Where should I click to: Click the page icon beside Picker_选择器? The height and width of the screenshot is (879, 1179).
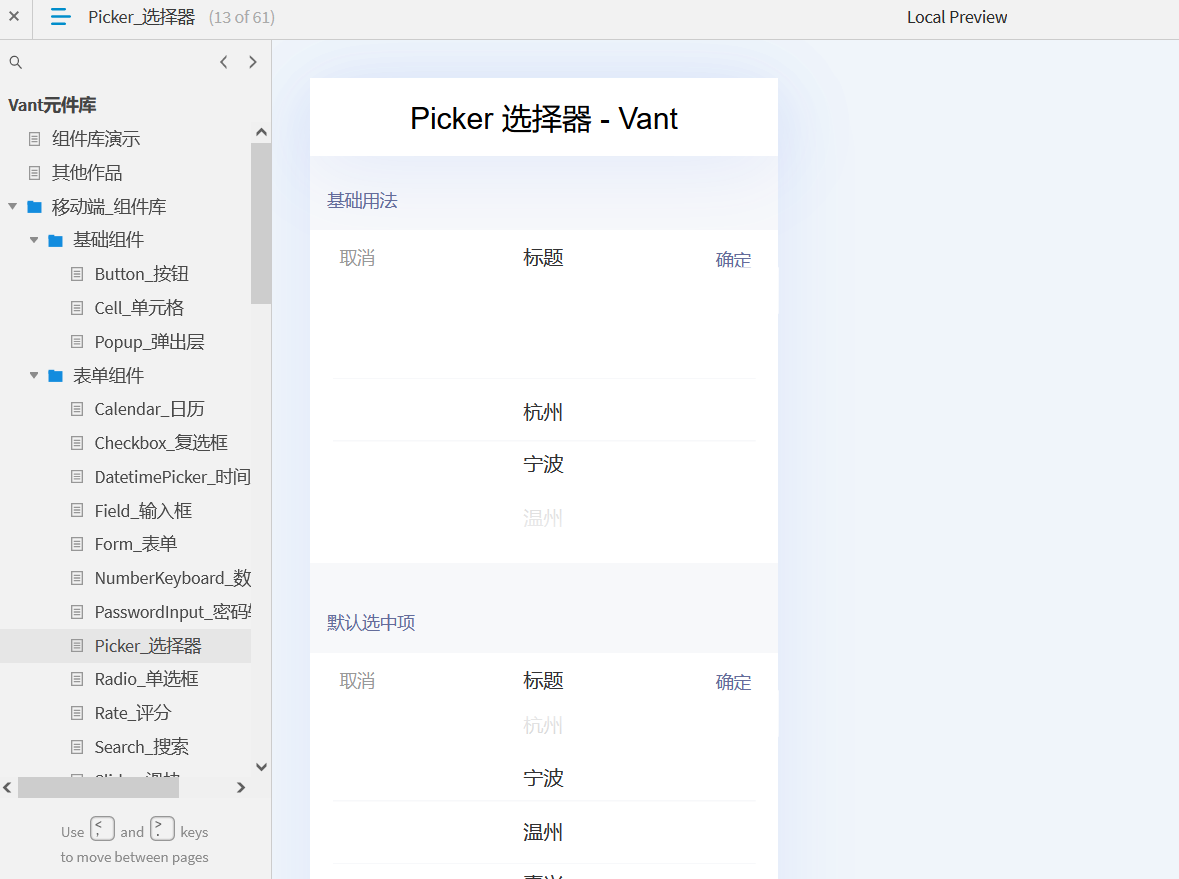tap(77, 646)
